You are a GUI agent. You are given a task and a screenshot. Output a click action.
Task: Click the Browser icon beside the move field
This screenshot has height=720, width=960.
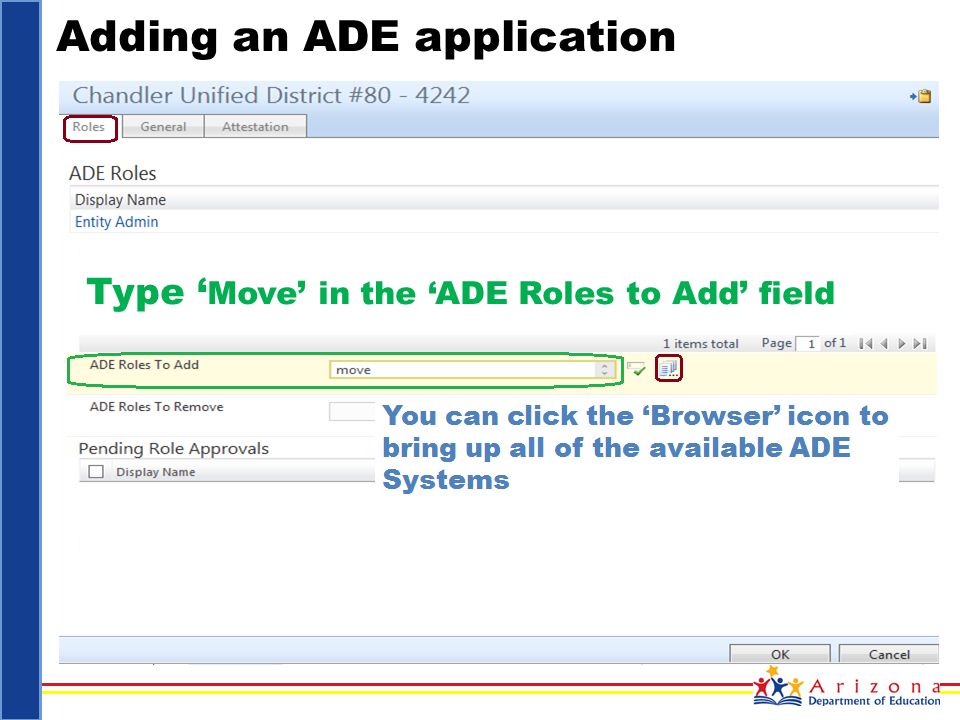668,369
